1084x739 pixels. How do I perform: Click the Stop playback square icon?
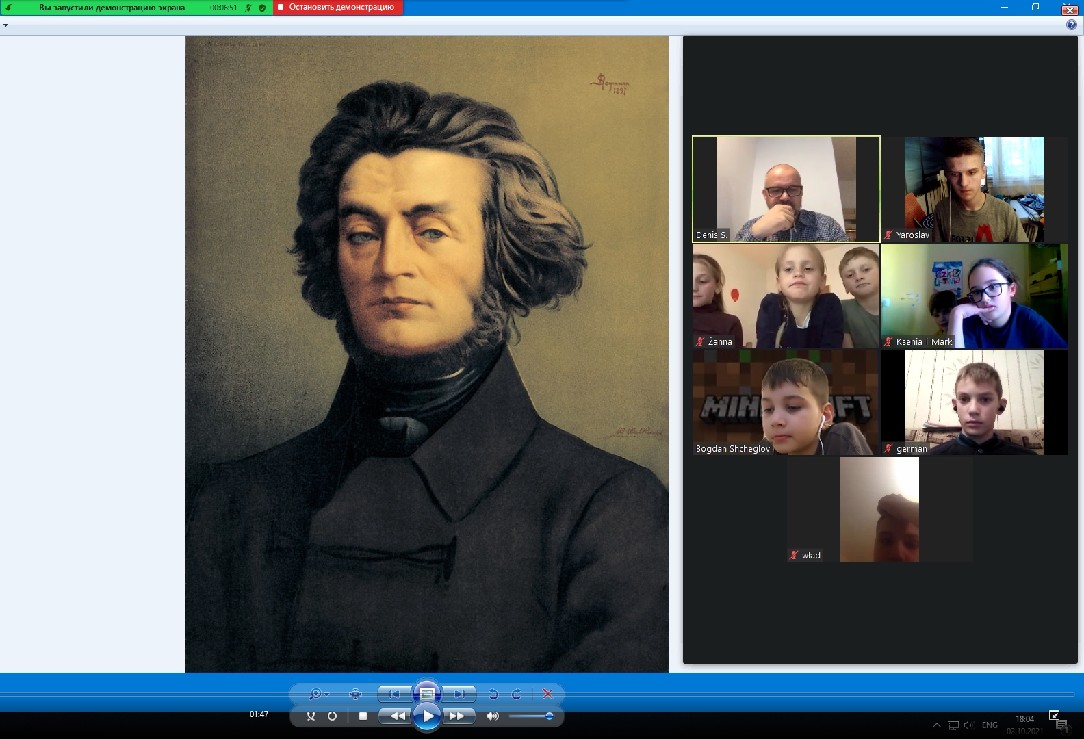coord(362,716)
